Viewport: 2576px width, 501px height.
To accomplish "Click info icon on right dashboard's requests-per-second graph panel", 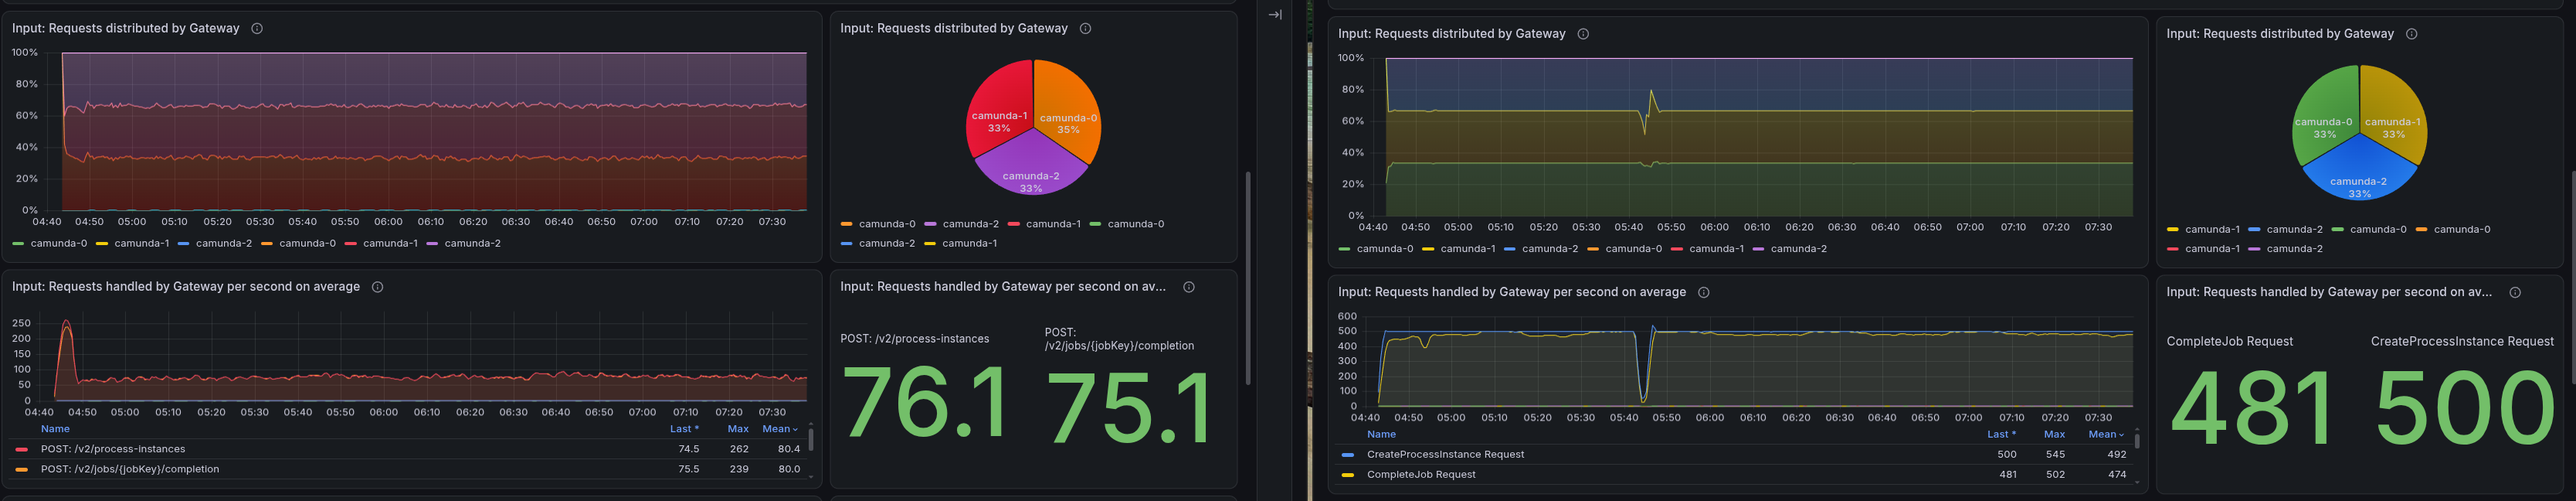I will (x=1703, y=292).
